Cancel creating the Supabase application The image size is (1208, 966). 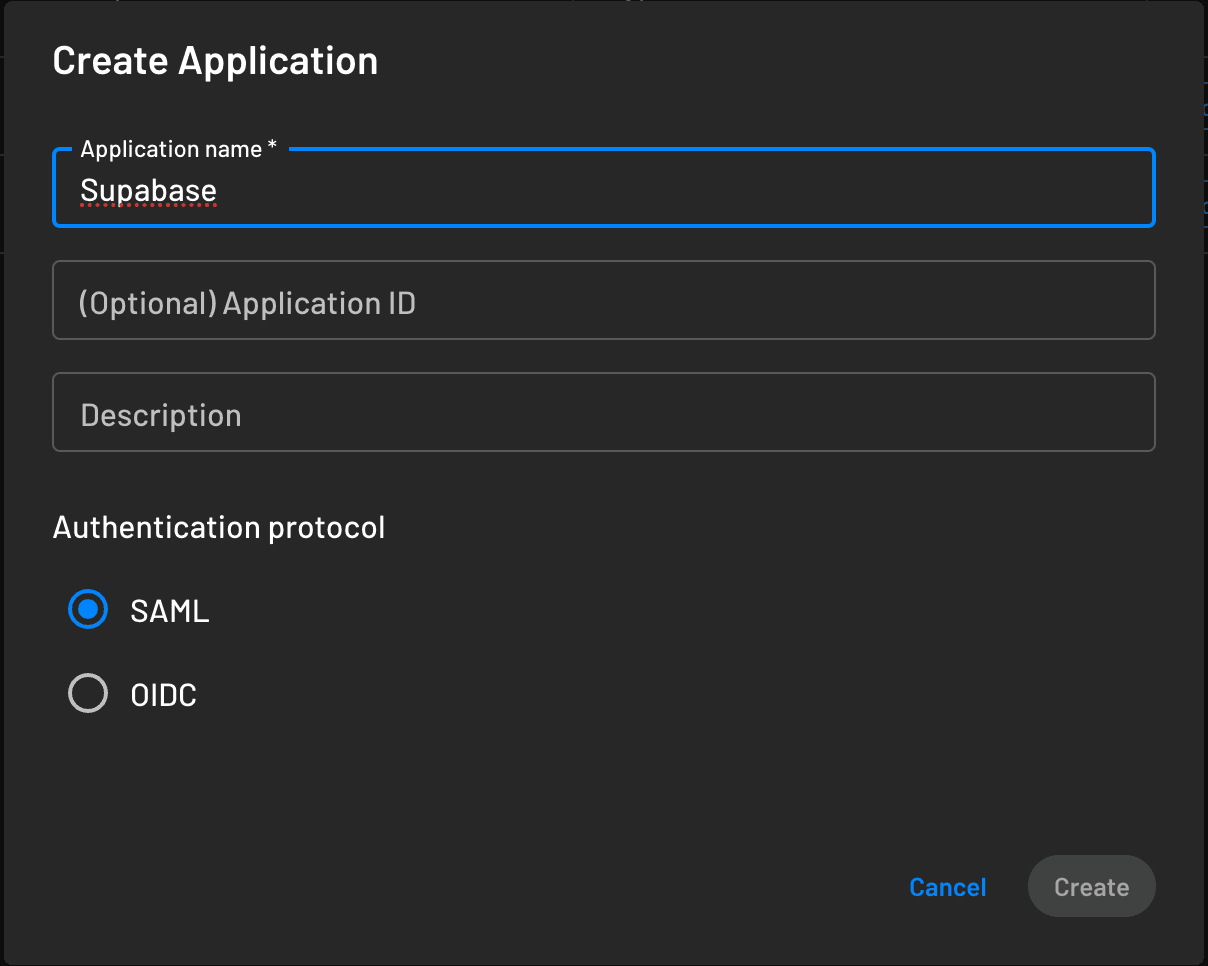point(947,886)
